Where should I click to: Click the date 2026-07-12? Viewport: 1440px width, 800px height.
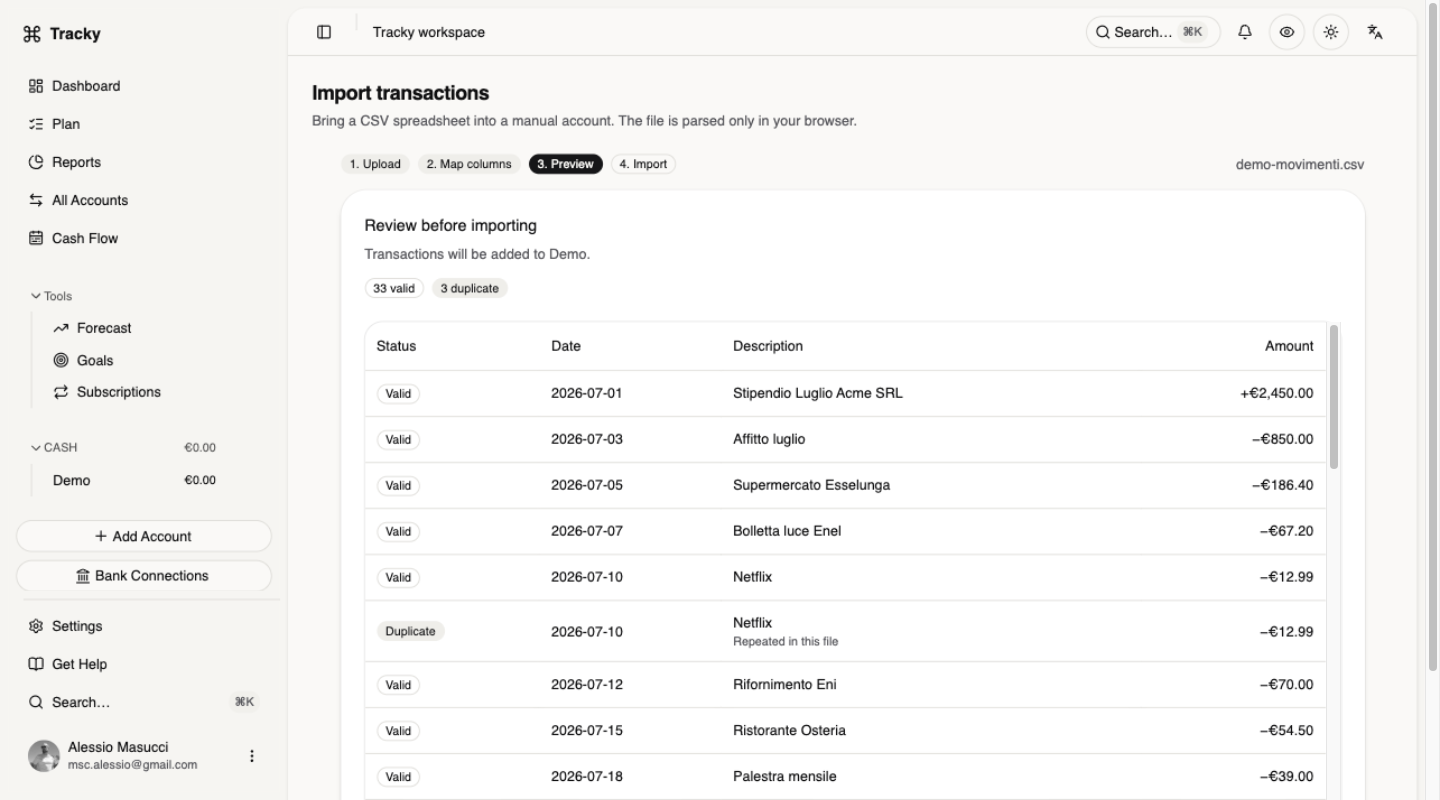click(x=587, y=685)
